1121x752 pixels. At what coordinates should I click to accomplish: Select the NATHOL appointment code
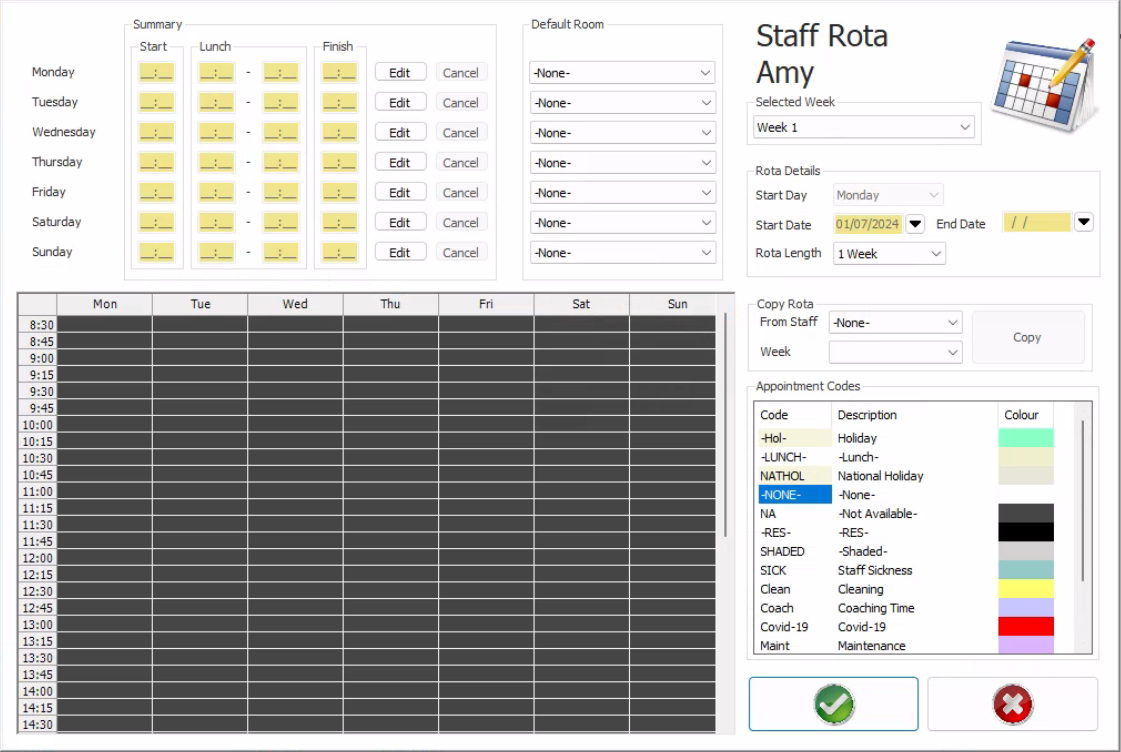794,476
